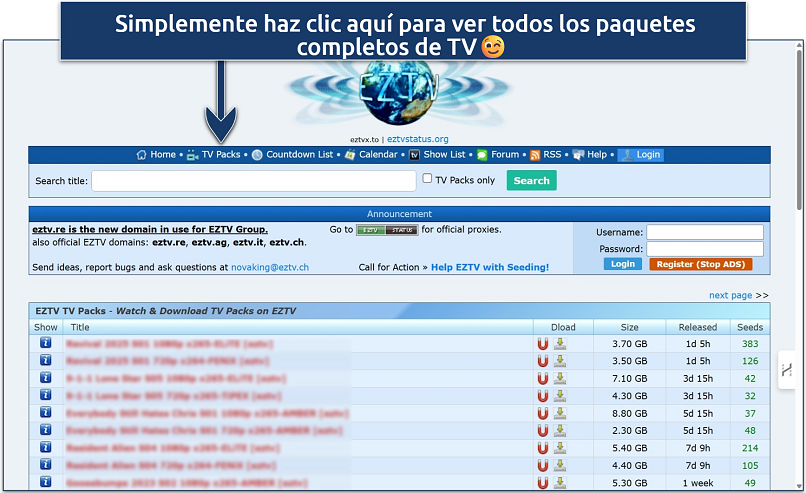Click the magnet icon for the 8.80 GB pack
Viewport: 806px width, 493px height.
pyautogui.click(x=543, y=413)
